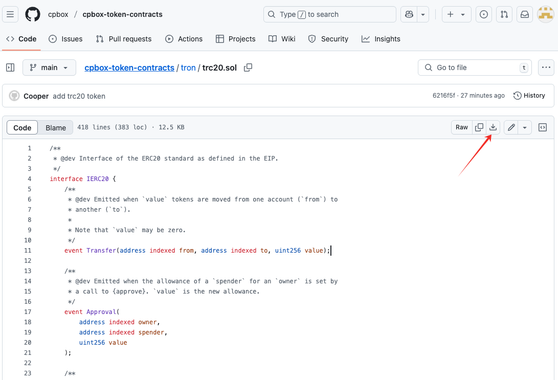Open pull requests icon in header
558x380 pixels.
tap(504, 14)
